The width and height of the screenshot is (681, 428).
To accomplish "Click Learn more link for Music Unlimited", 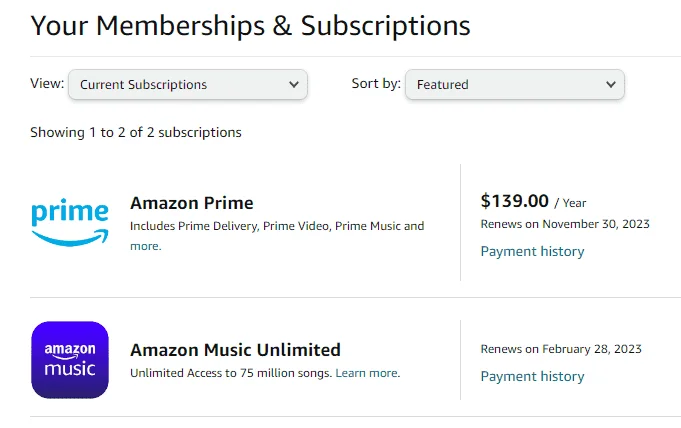I will [368, 373].
